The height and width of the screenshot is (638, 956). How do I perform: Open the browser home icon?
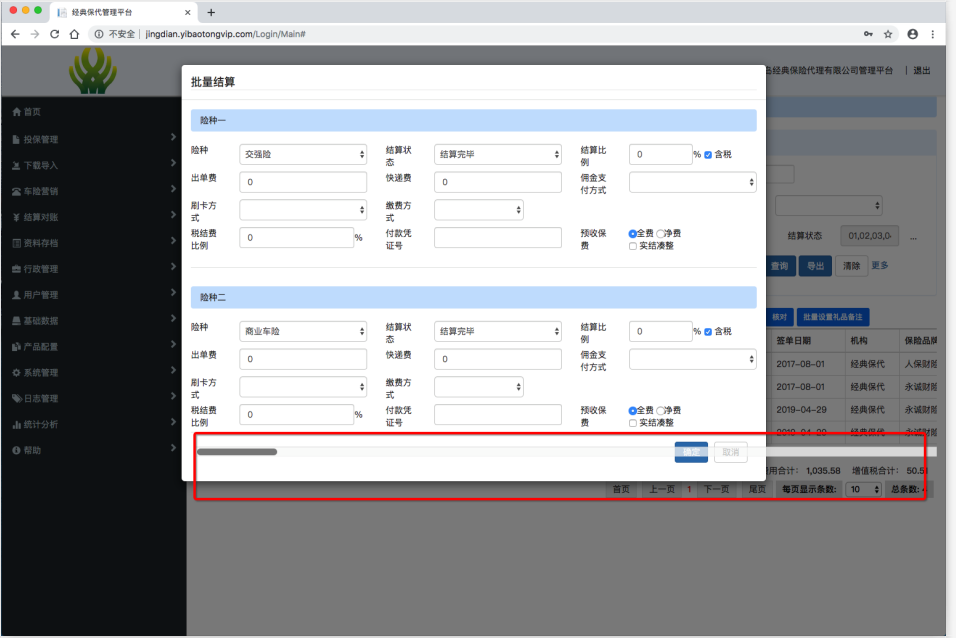[74, 34]
